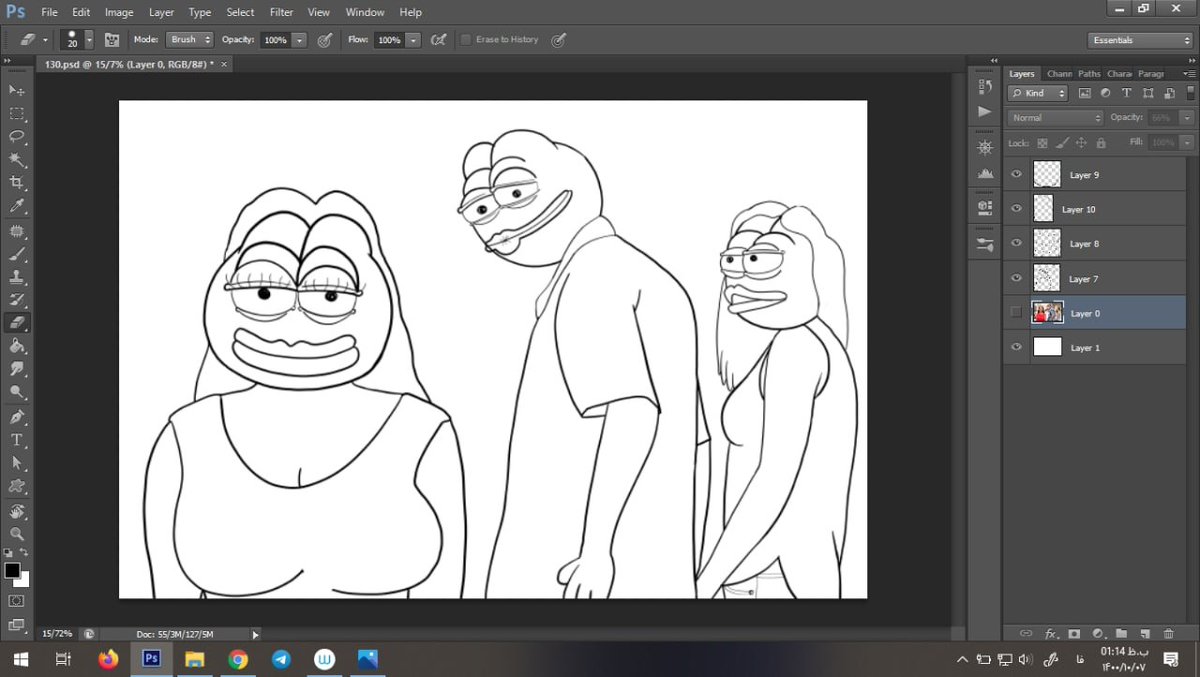
Task: Hide Layer 8 with eye icon
Action: click(x=1017, y=243)
